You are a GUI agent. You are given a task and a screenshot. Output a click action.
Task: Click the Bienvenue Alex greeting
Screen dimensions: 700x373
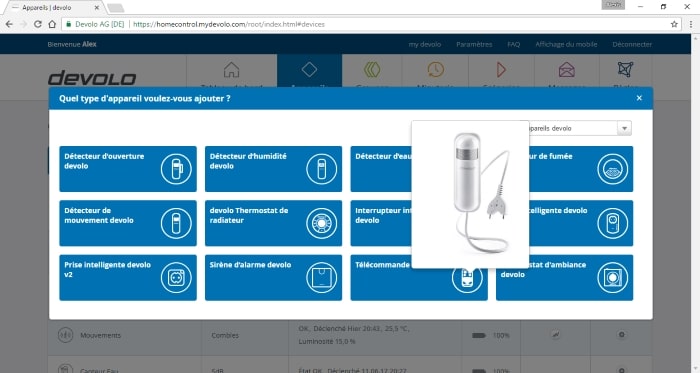pos(72,44)
